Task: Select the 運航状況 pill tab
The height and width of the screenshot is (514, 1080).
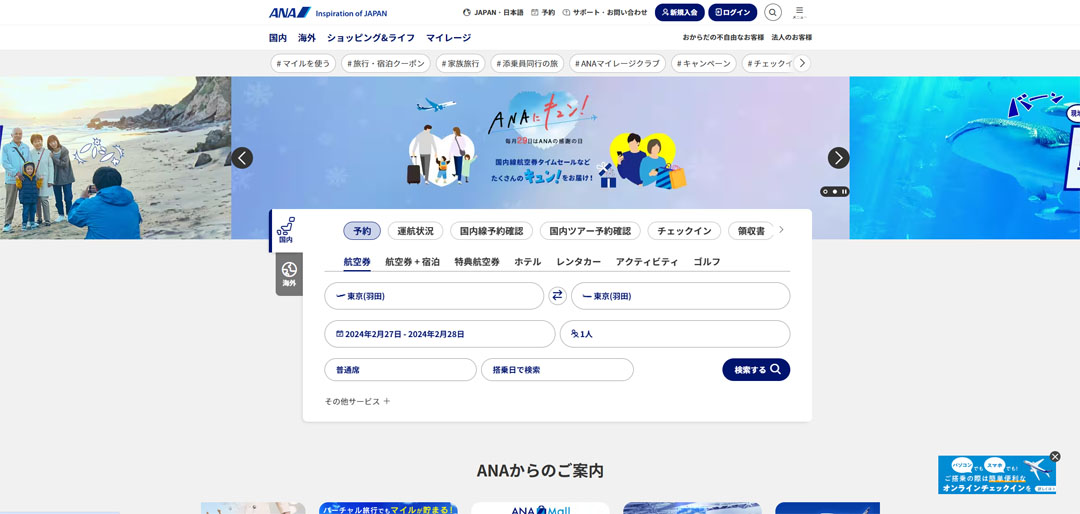Action: 415,231
